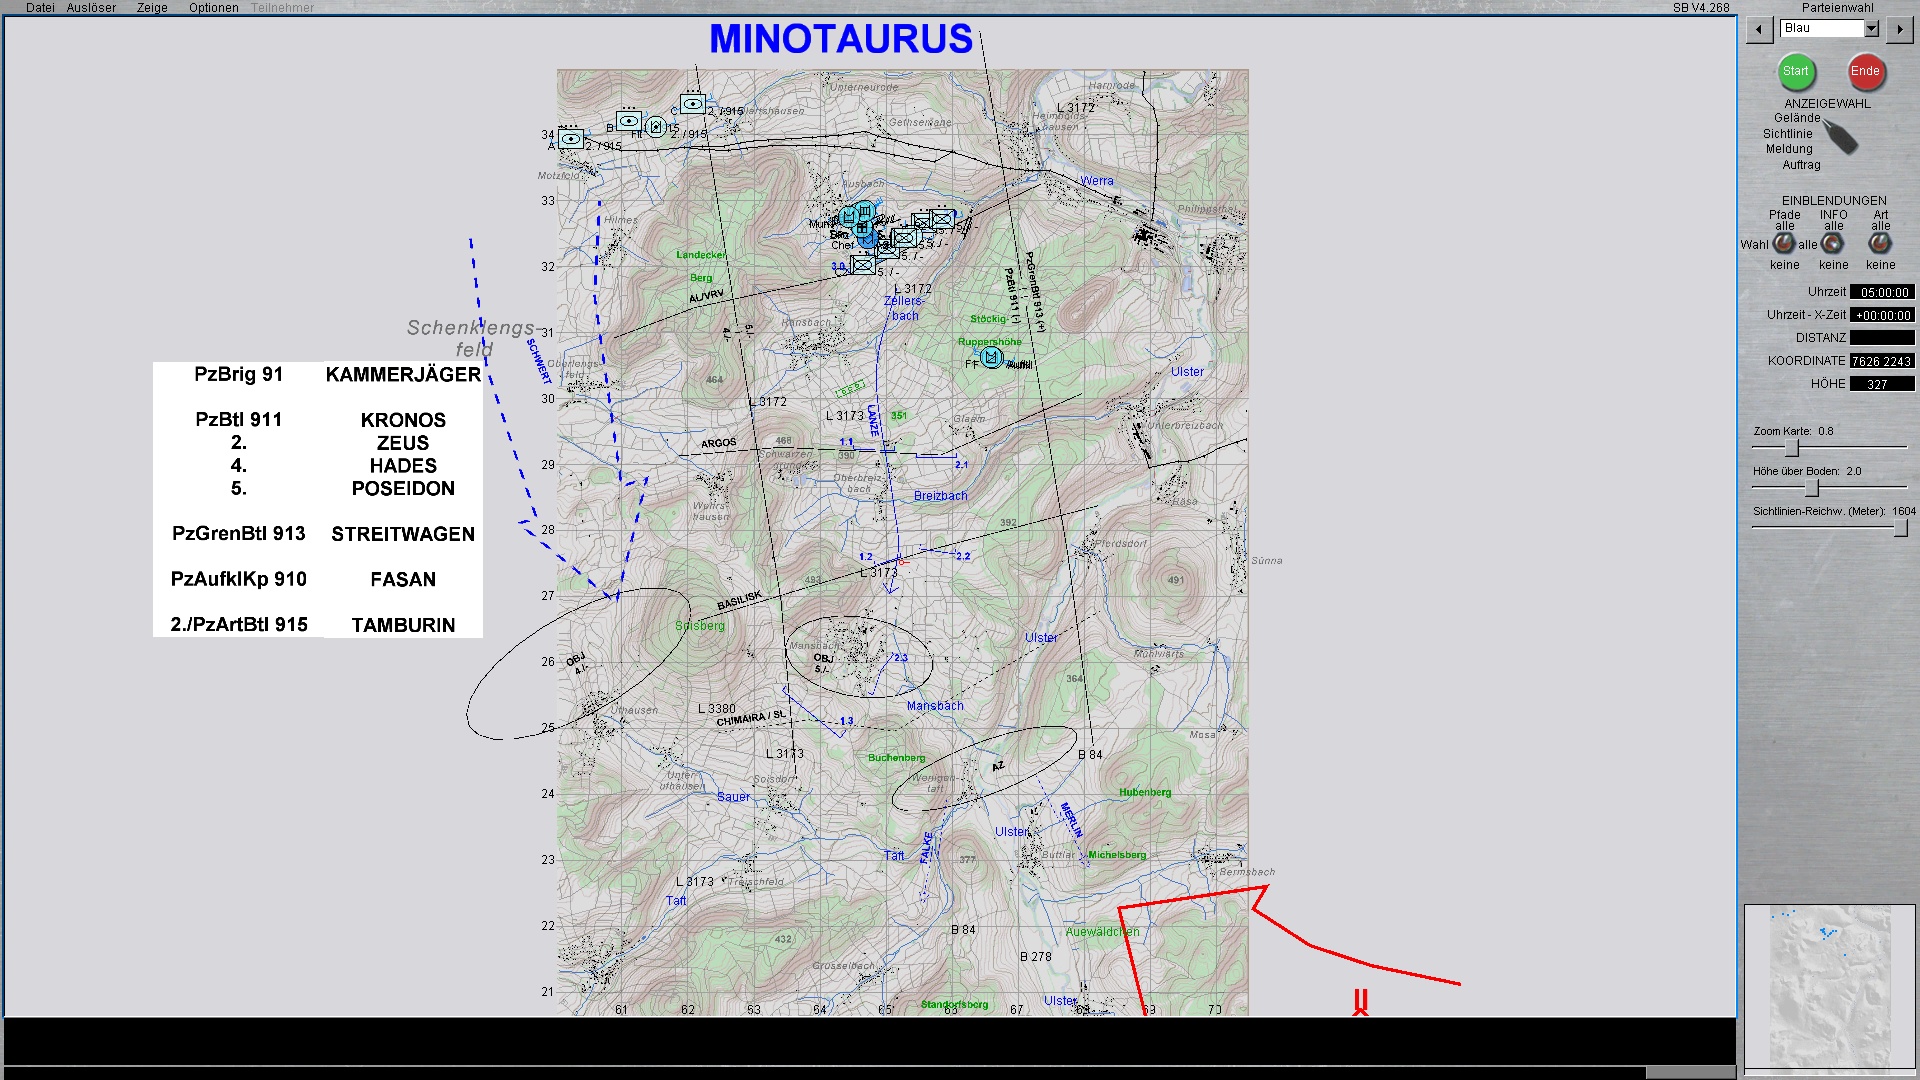Image resolution: width=1920 pixels, height=1080 pixels.
Task: Set display mode to Gelände
Action: (1797, 118)
